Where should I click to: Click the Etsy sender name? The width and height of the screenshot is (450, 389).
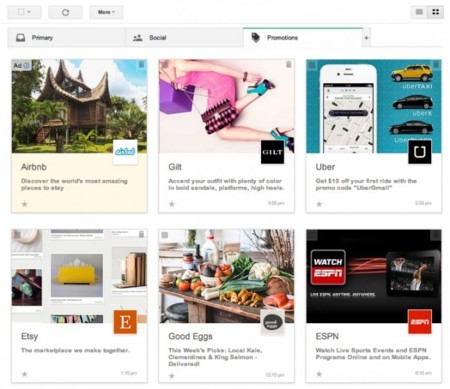pos(29,336)
